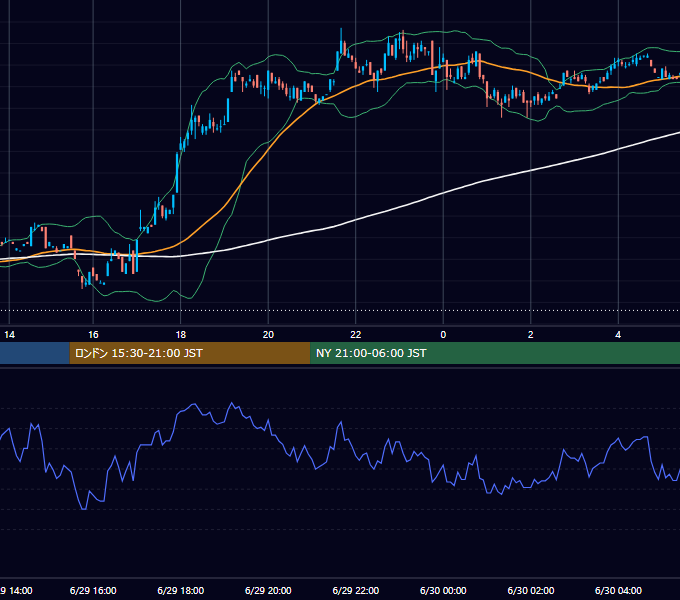The height and width of the screenshot is (600, 680).
Task: Click hour label 2 on upper axis
Action: click(531, 335)
